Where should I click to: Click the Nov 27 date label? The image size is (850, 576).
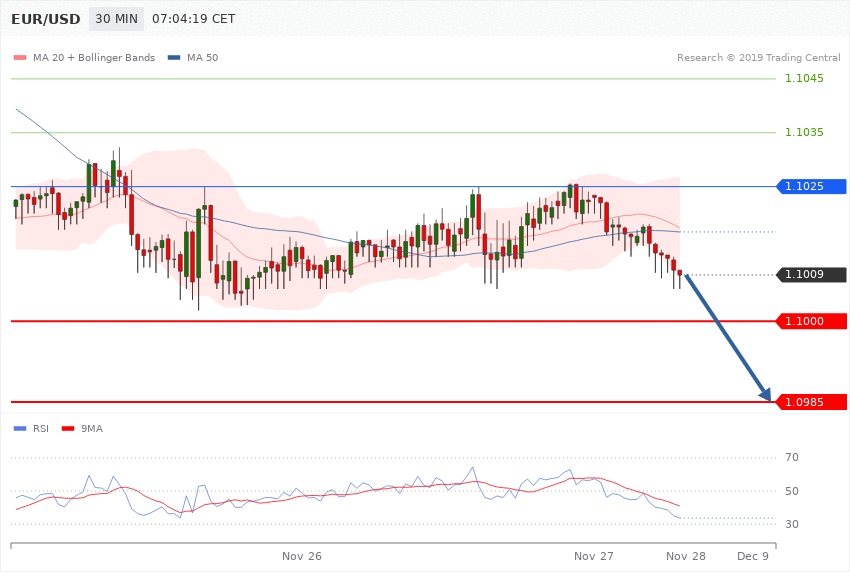pos(593,555)
